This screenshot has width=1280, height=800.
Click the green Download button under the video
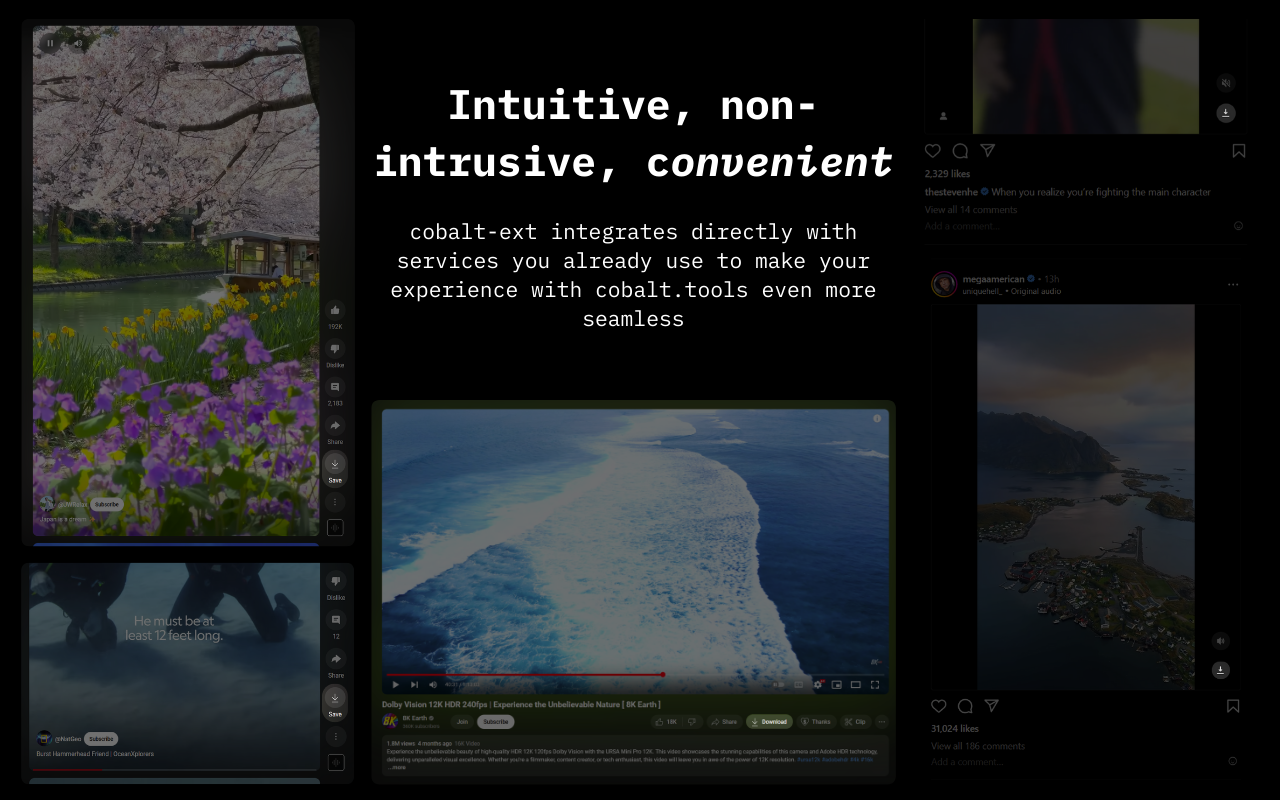tap(769, 722)
